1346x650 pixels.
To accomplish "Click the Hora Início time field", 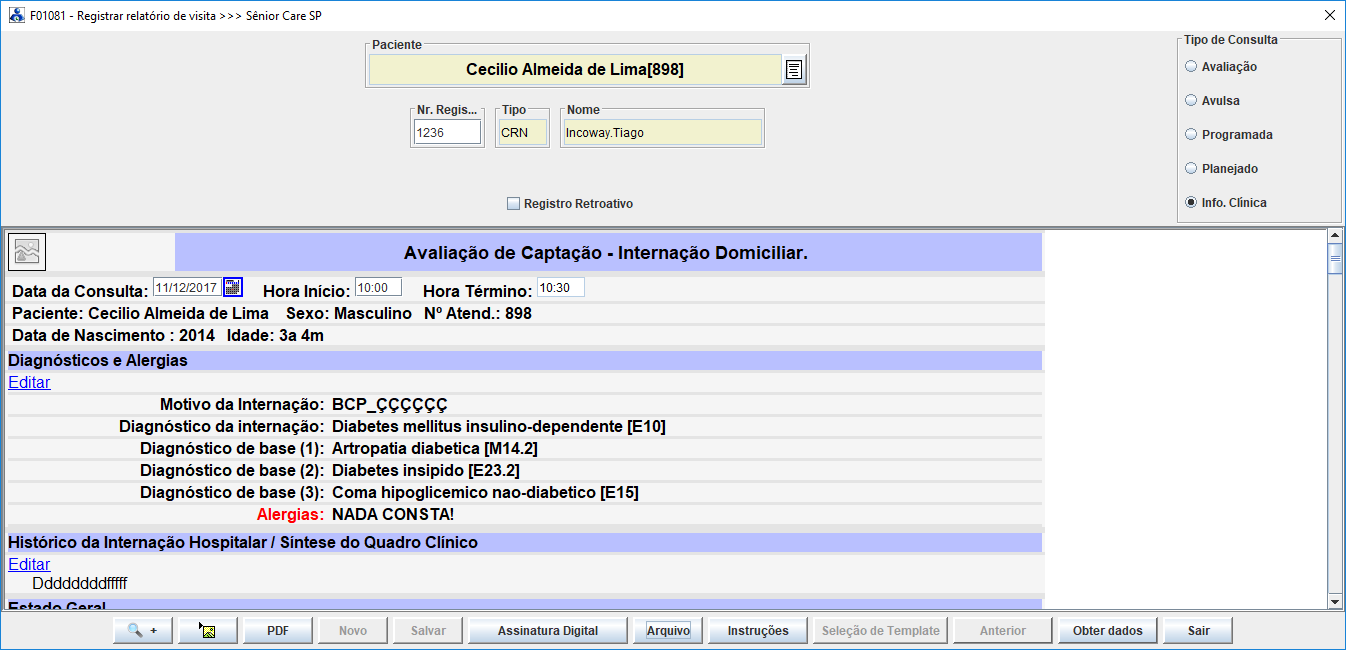I will coord(378,288).
